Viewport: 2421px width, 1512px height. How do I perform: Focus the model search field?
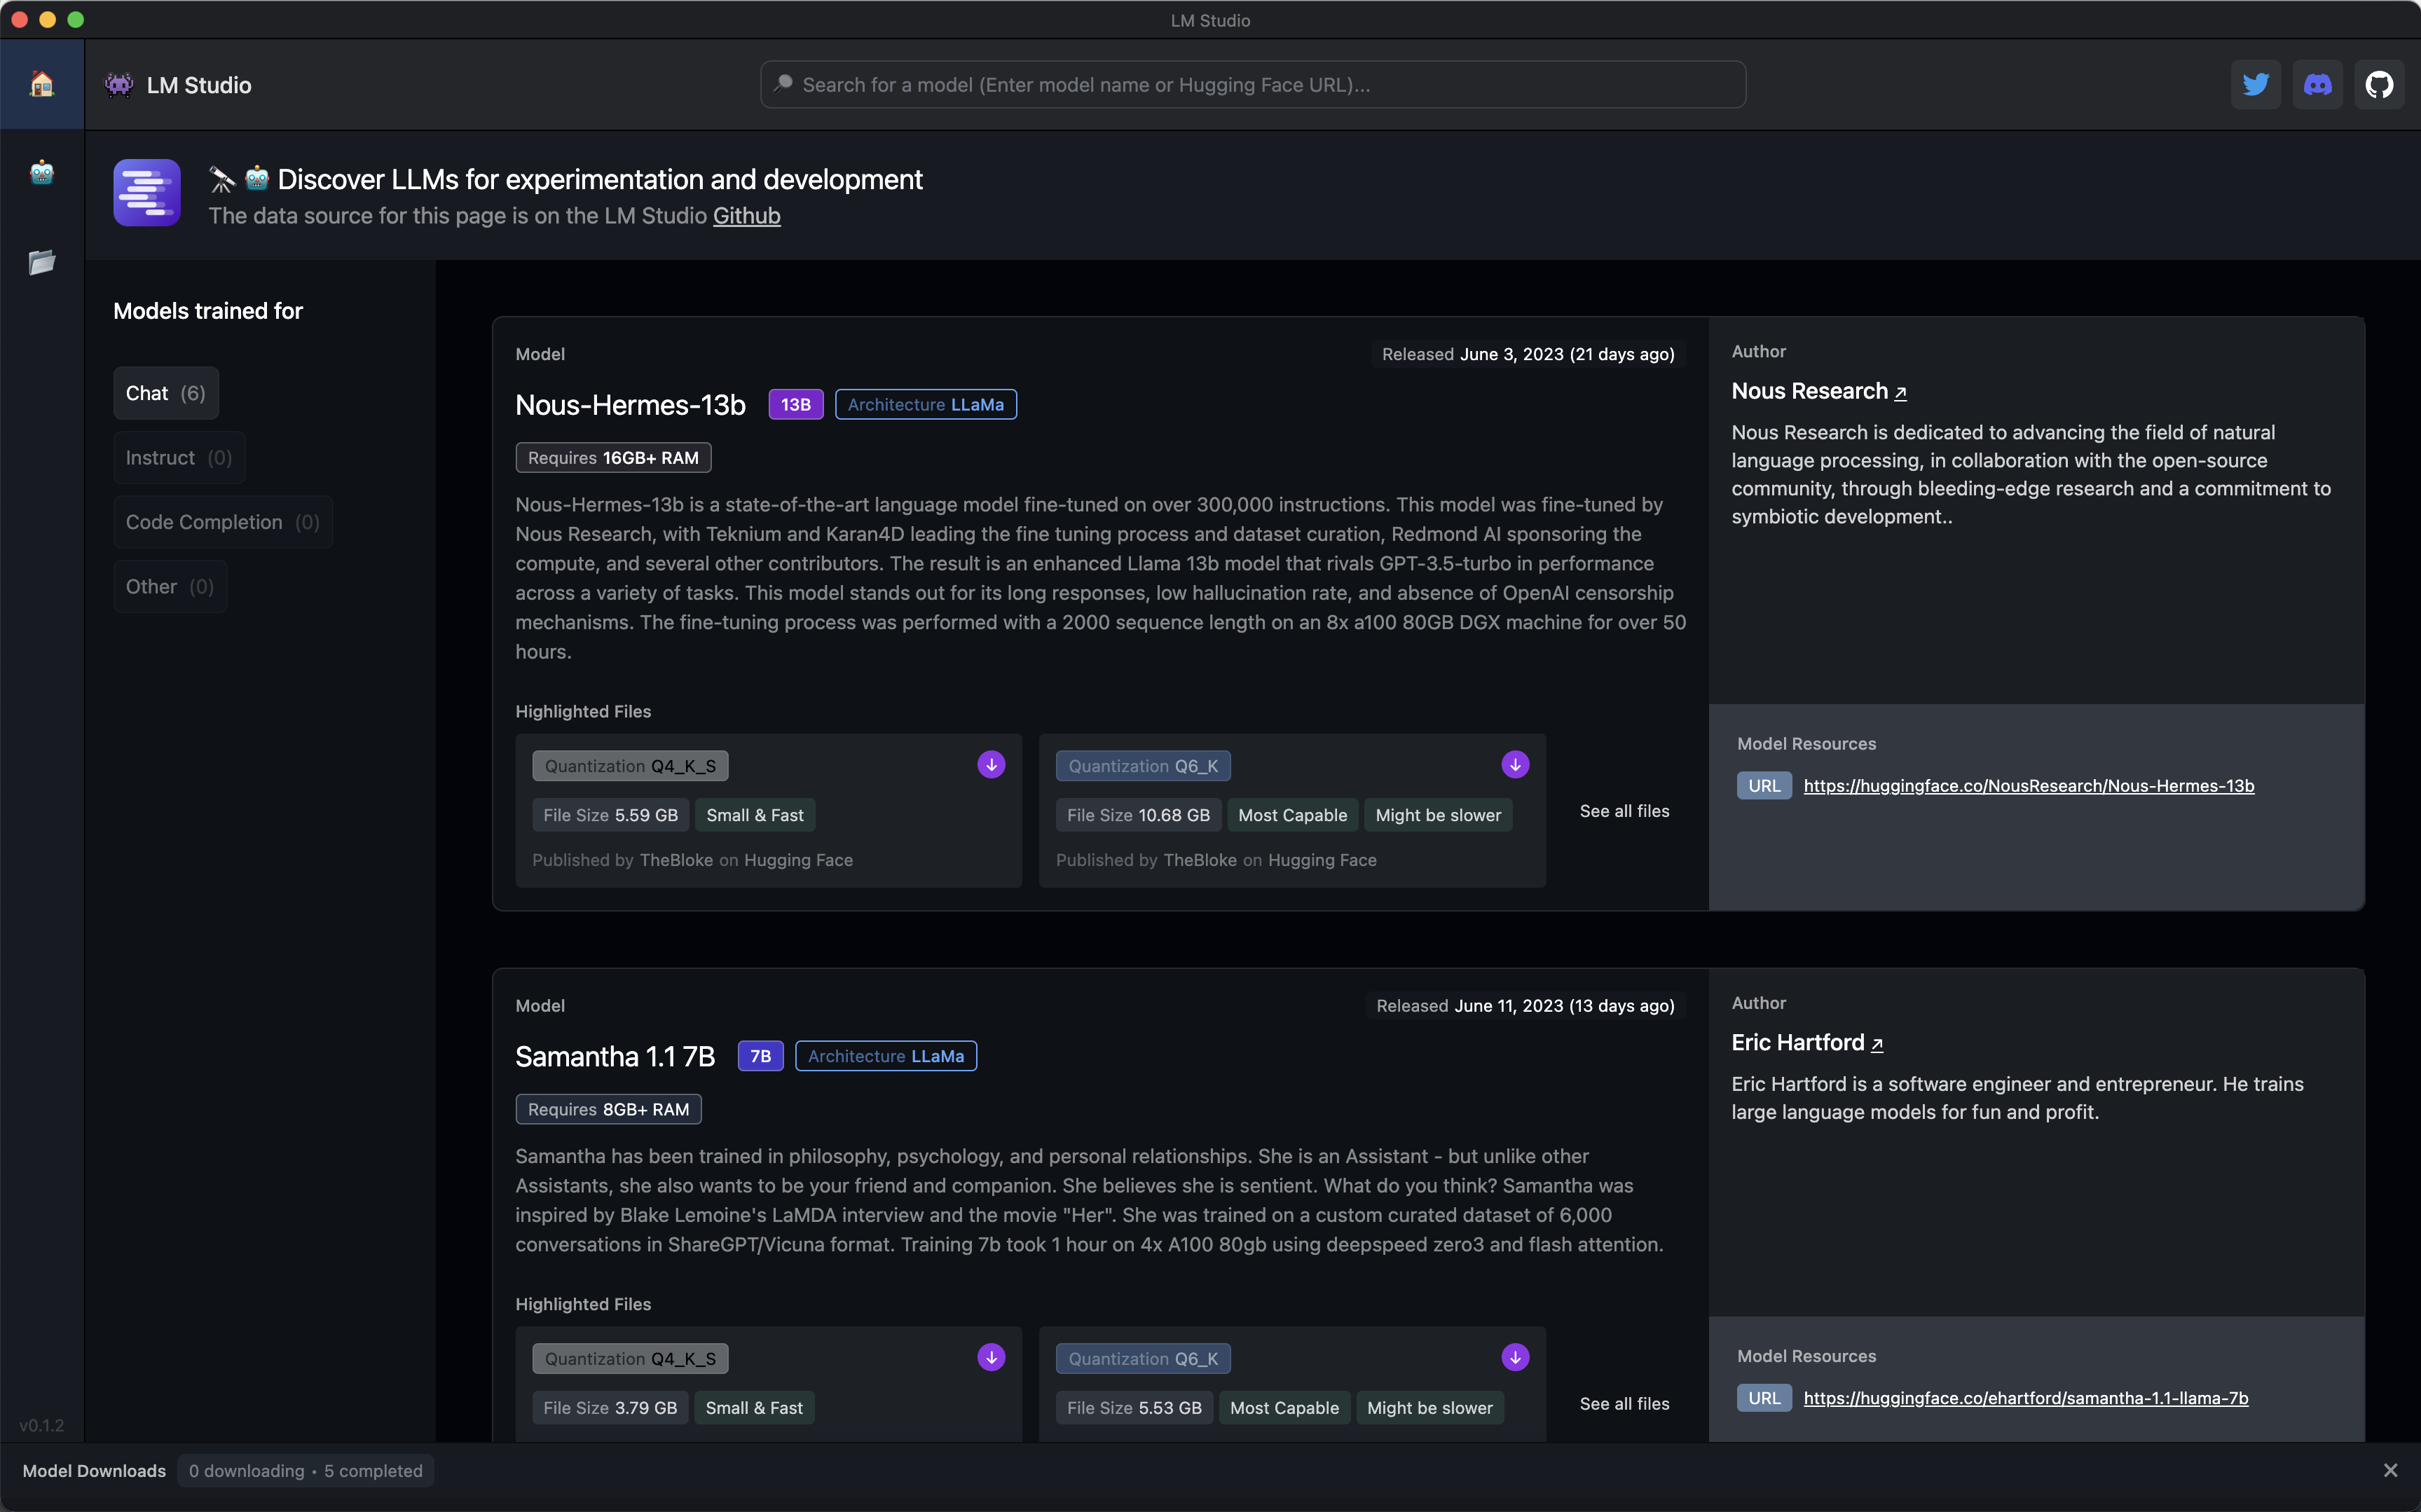(1253, 85)
